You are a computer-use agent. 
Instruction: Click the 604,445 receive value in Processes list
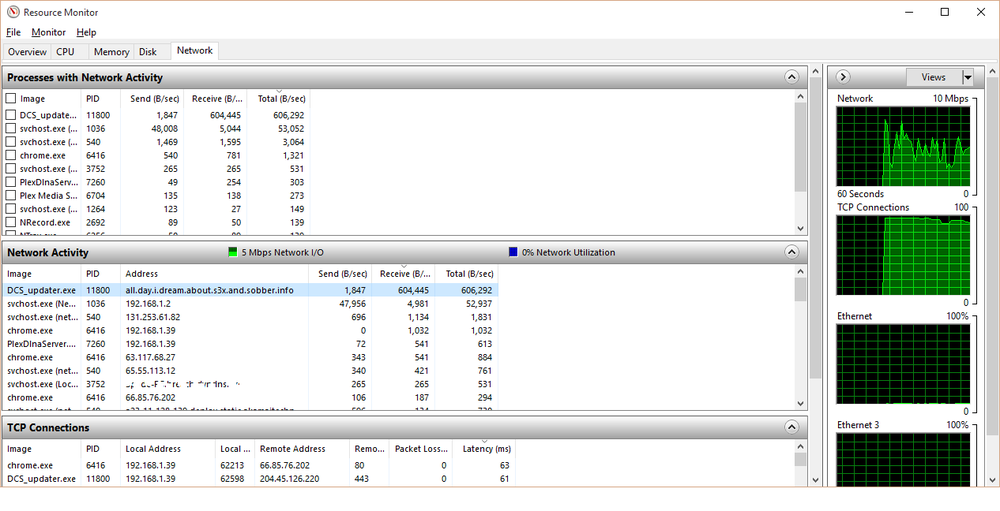tap(225, 115)
